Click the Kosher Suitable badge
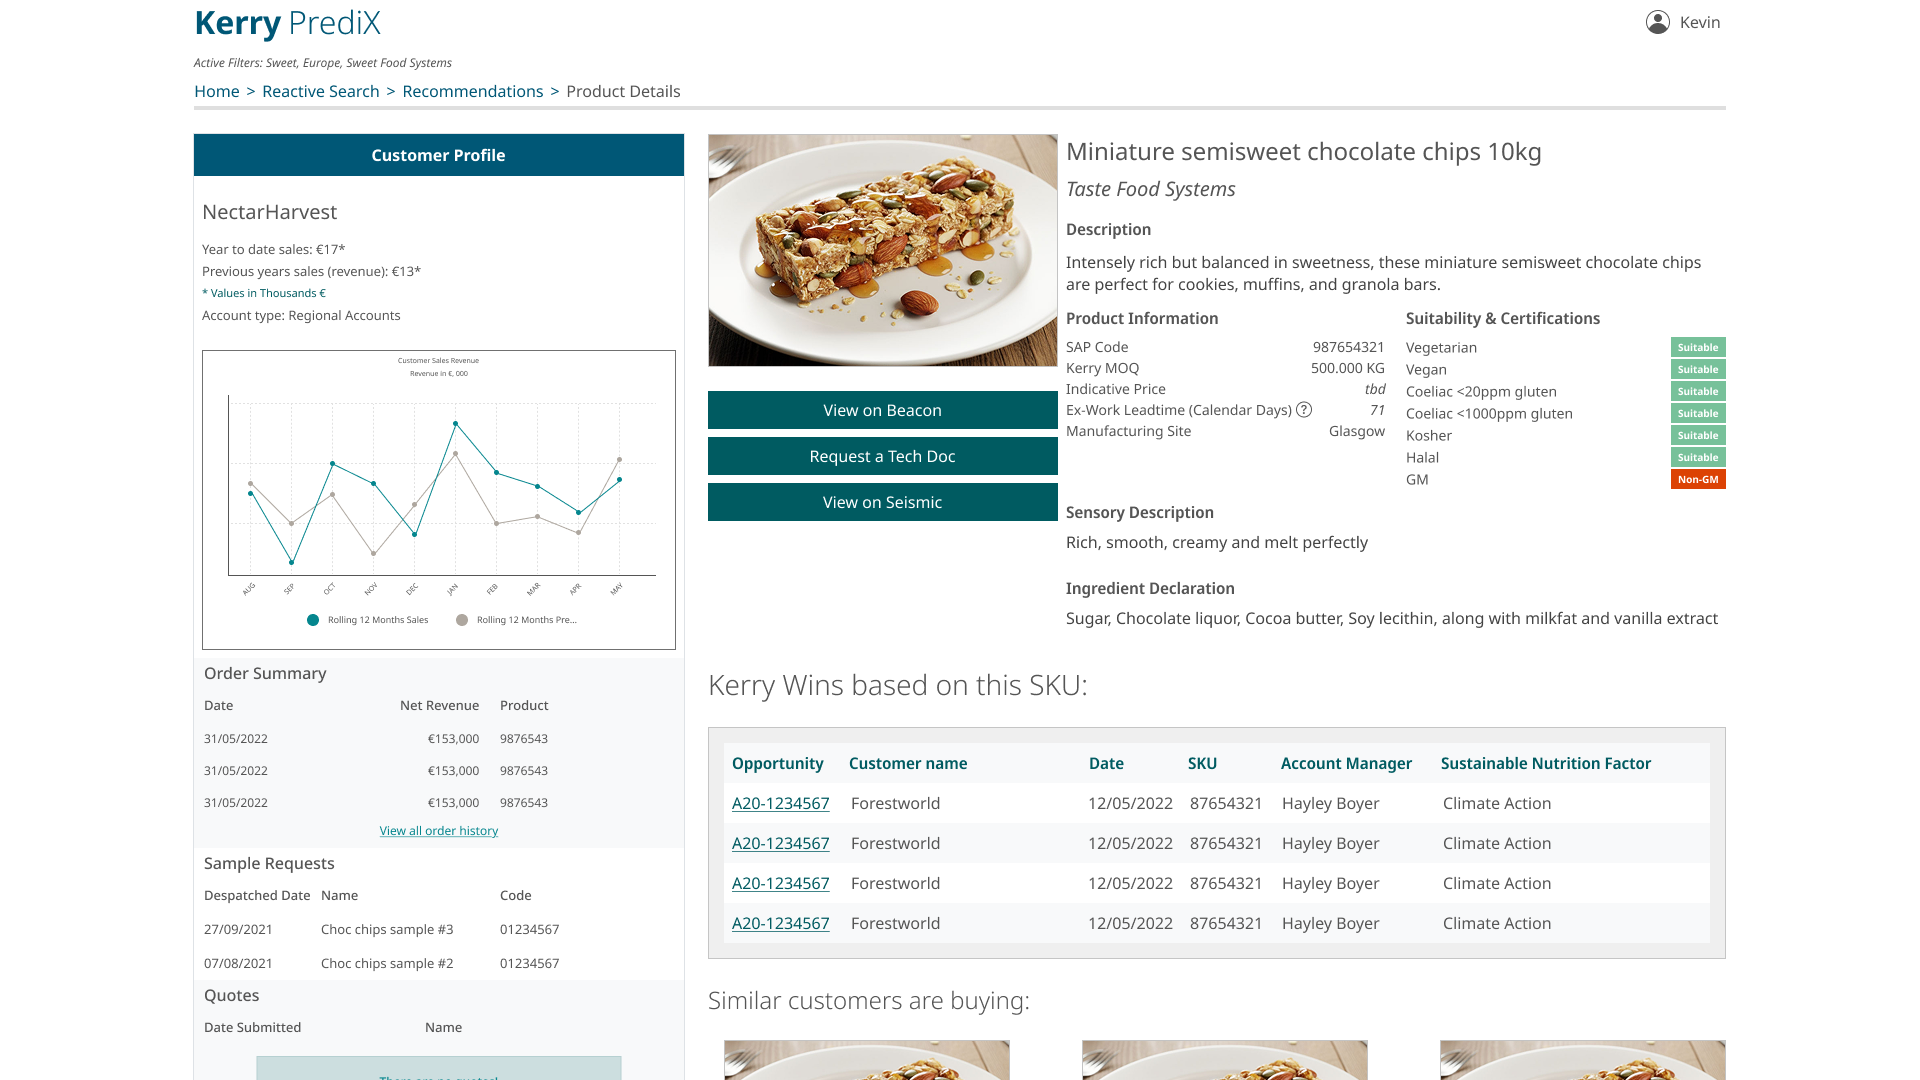 tap(1697, 435)
